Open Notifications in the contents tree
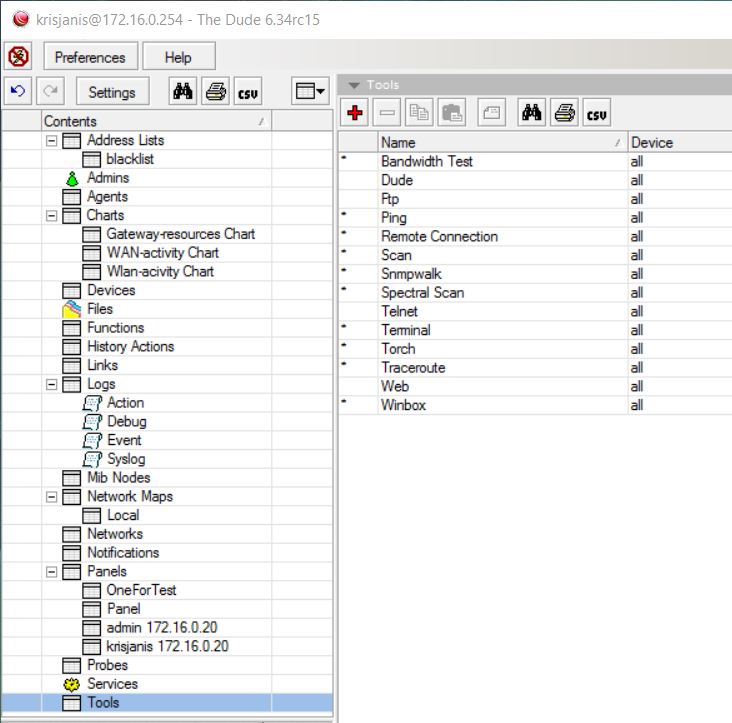This screenshot has width=732, height=723. [x=123, y=553]
